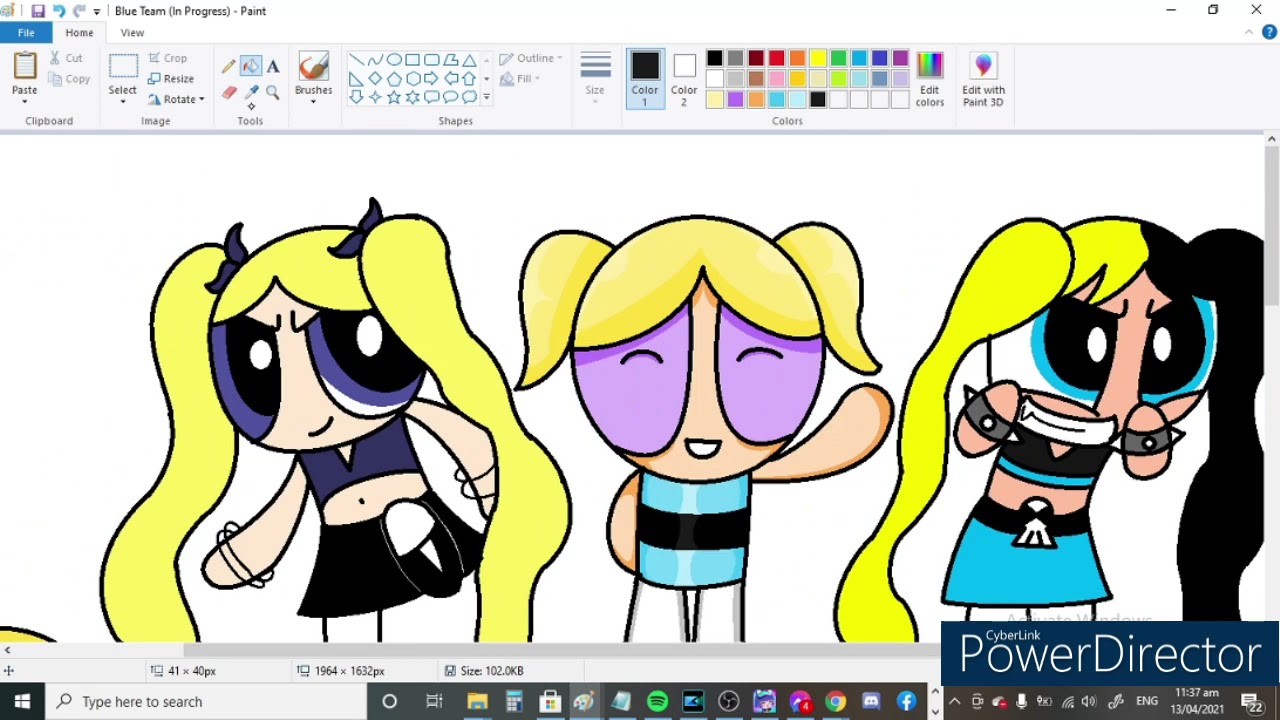1280x720 pixels.
Task: Choose the Curve shape
Action: [x=375, y=60]
